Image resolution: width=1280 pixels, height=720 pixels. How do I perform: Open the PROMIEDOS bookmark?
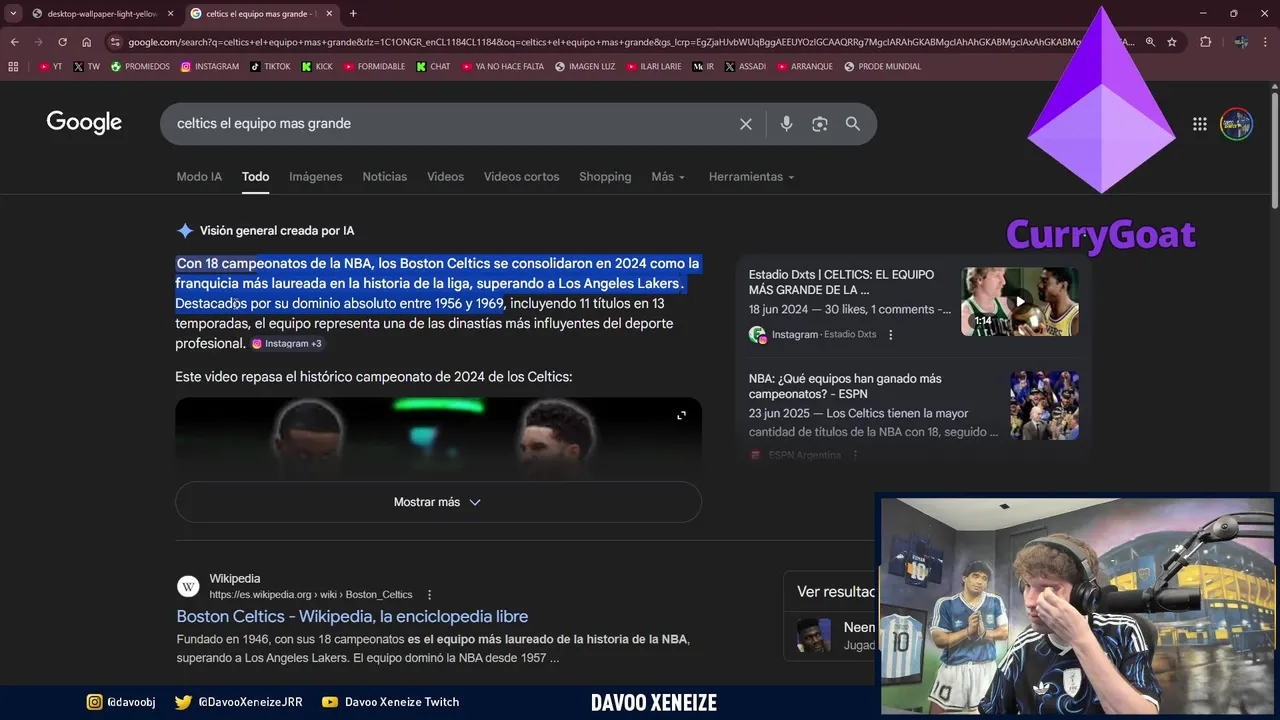140,67
